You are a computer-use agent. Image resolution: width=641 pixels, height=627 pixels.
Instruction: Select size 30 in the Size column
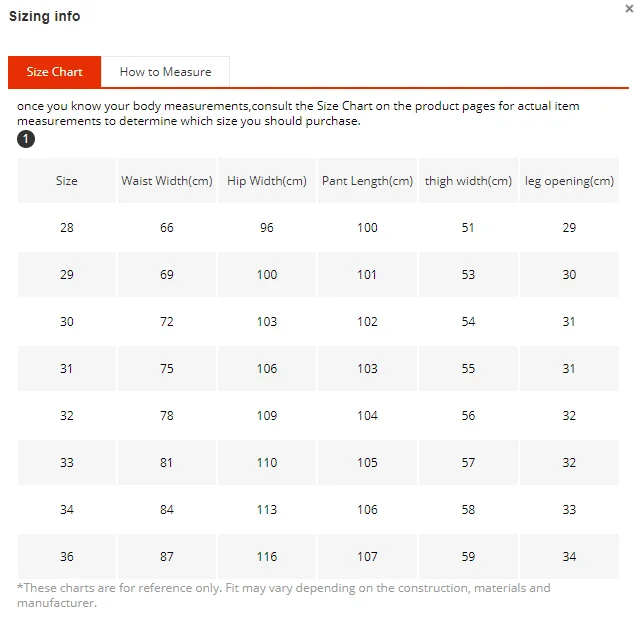click(67, 322)
